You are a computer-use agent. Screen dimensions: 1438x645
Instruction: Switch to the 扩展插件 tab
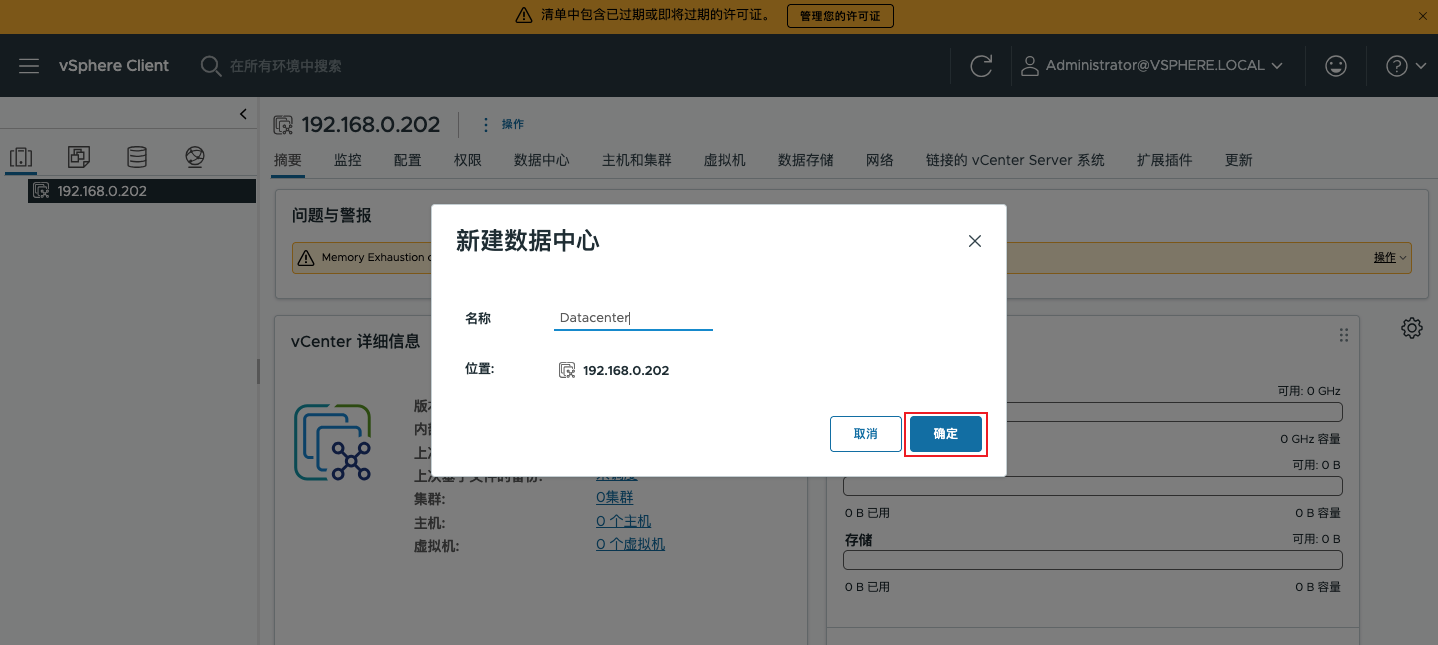coord(1165,160)
